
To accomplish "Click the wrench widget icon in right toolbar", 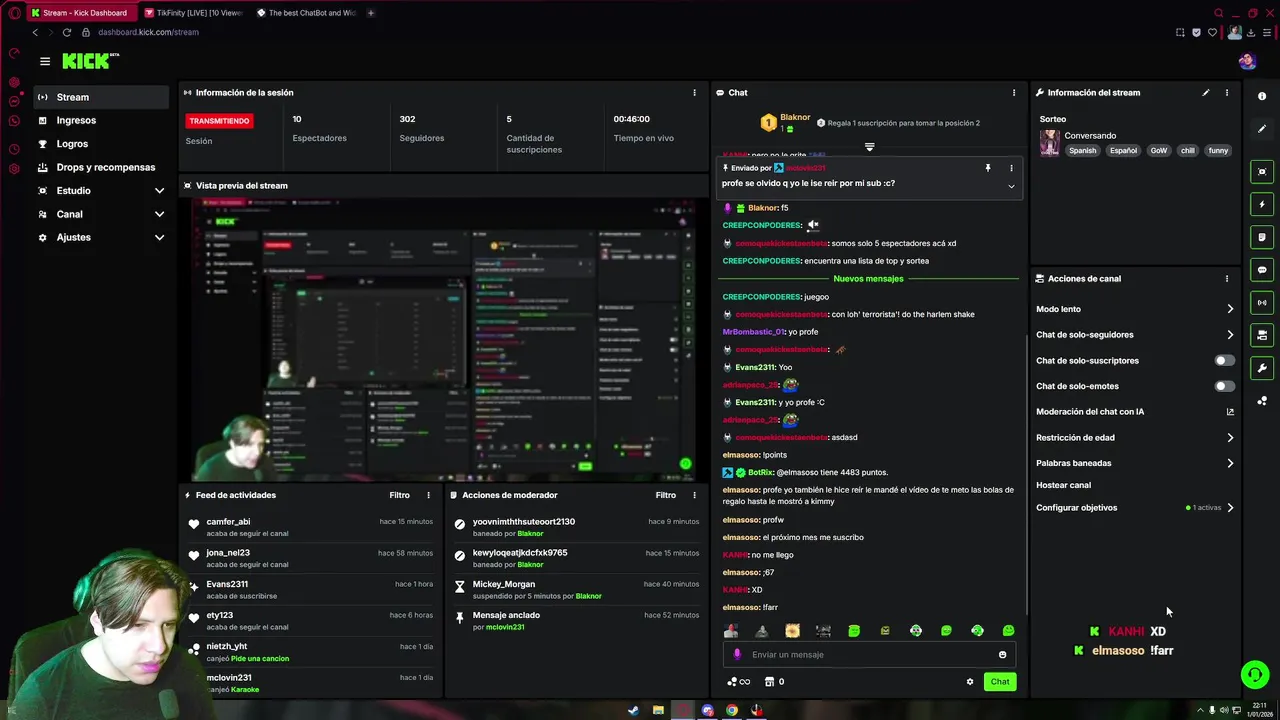I will point(1262,368).
